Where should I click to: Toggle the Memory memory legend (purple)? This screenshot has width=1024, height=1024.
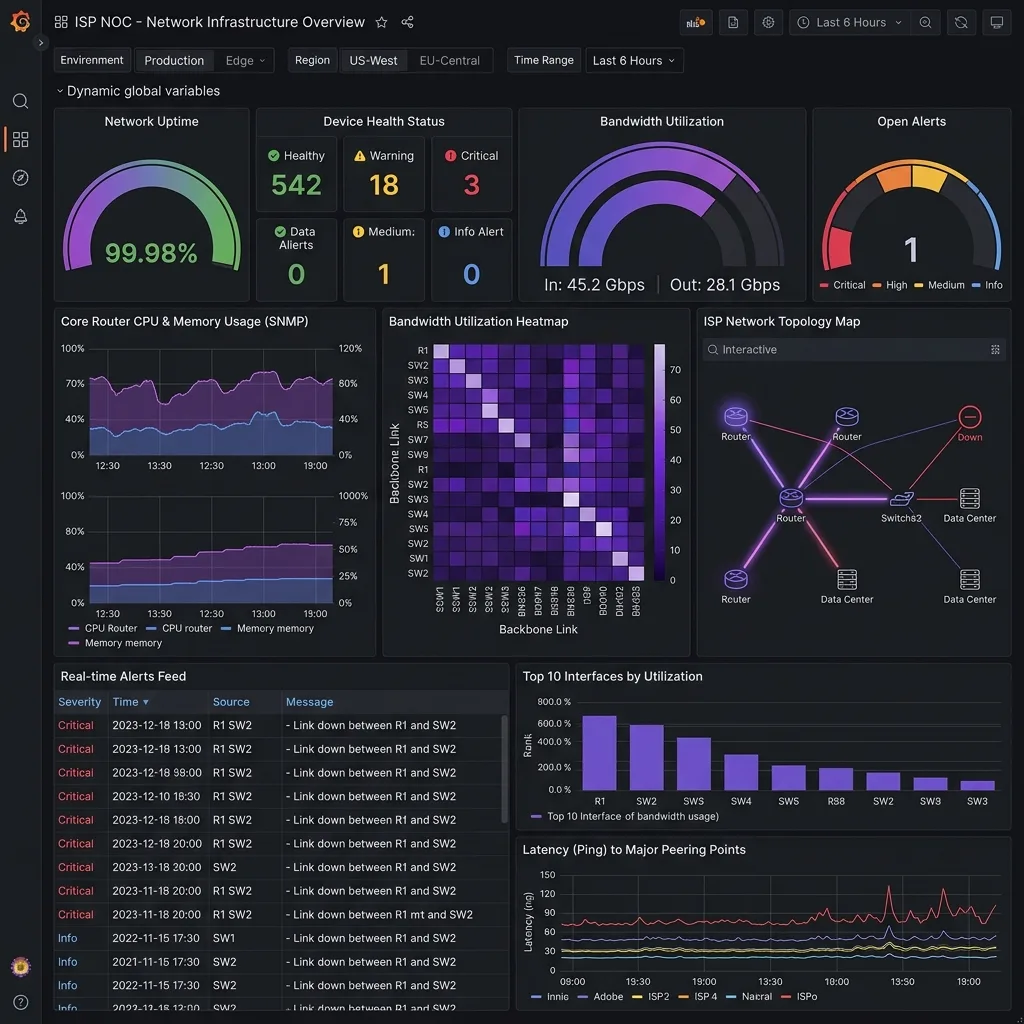(x=115, y=643)
